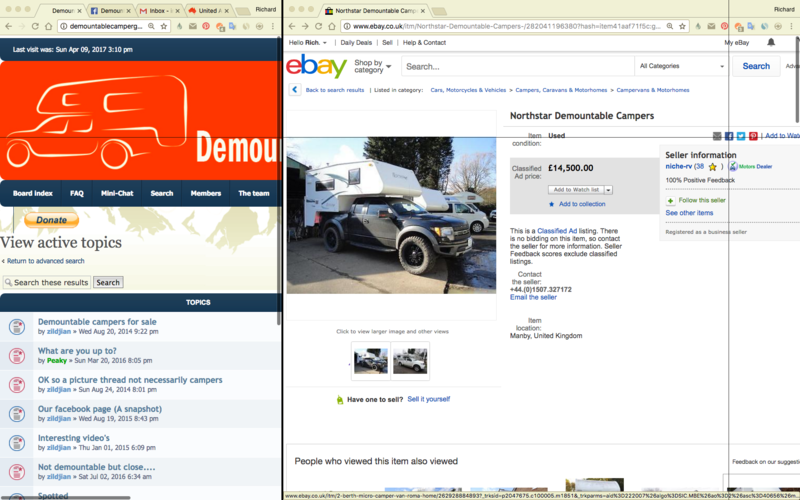
Task: Click blue eBay Search button
Action: (756, 66)
